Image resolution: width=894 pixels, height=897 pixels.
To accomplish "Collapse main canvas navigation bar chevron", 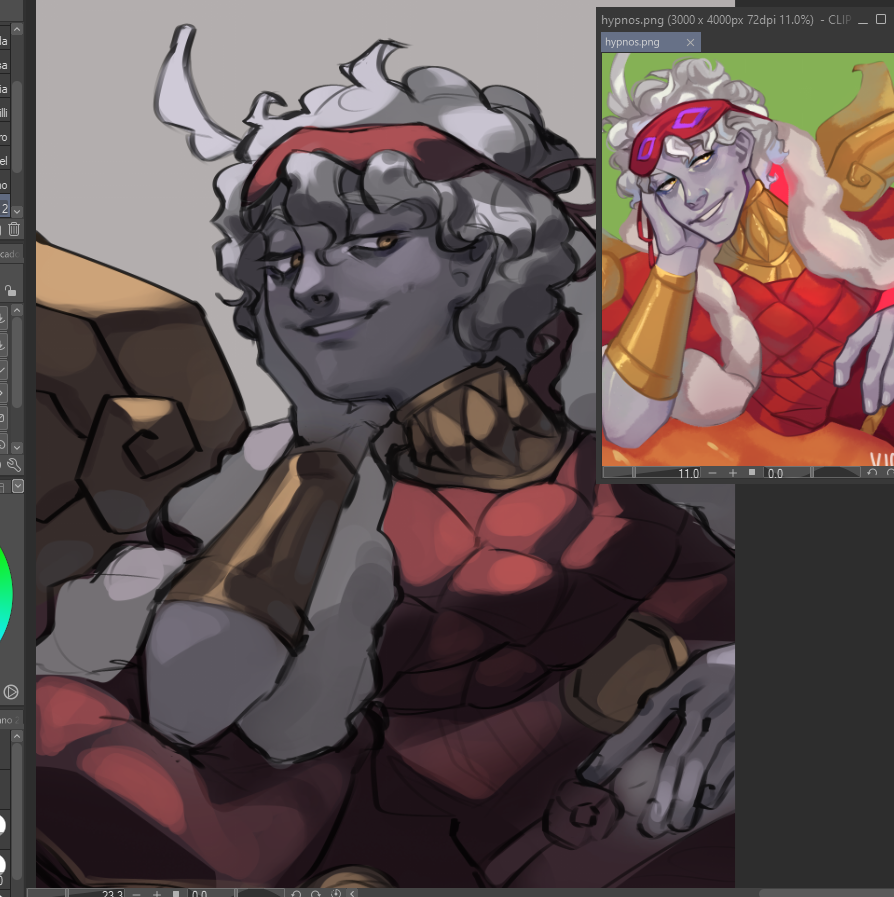I will coord(353,893).
